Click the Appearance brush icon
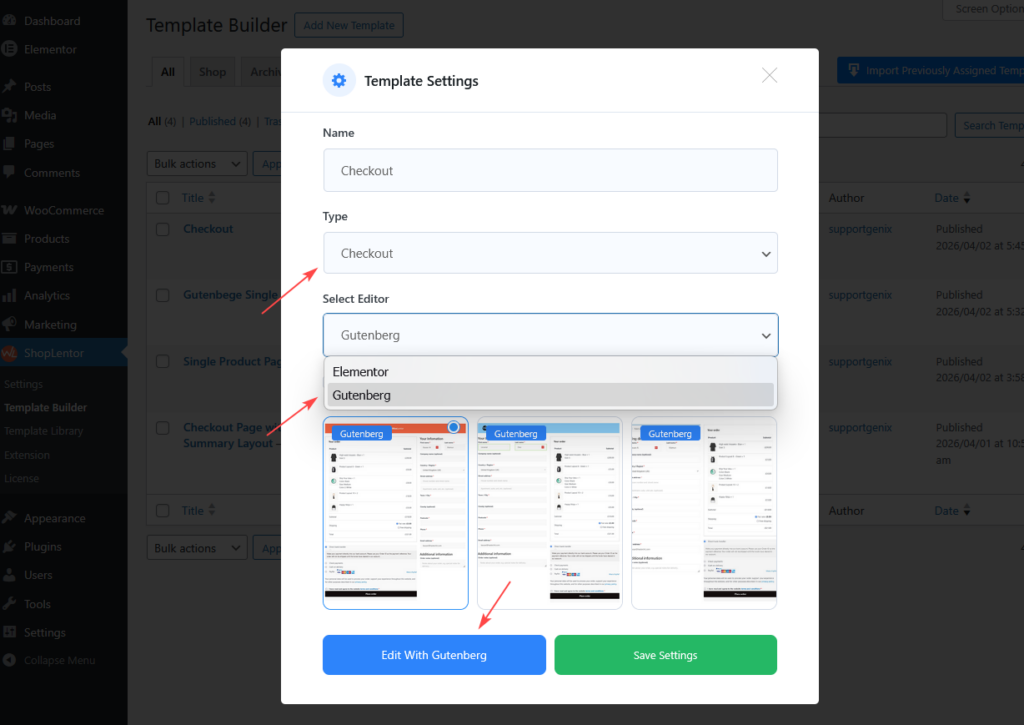 pos(9,518)
